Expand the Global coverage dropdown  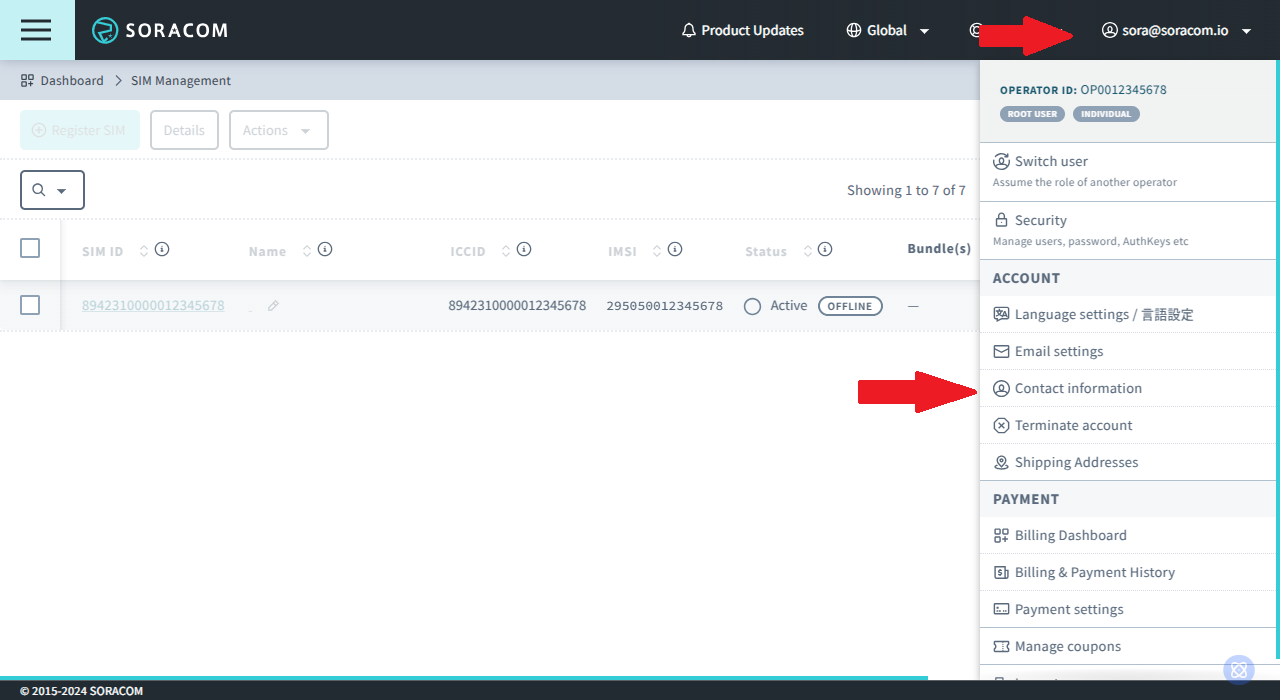pos(888,30)
